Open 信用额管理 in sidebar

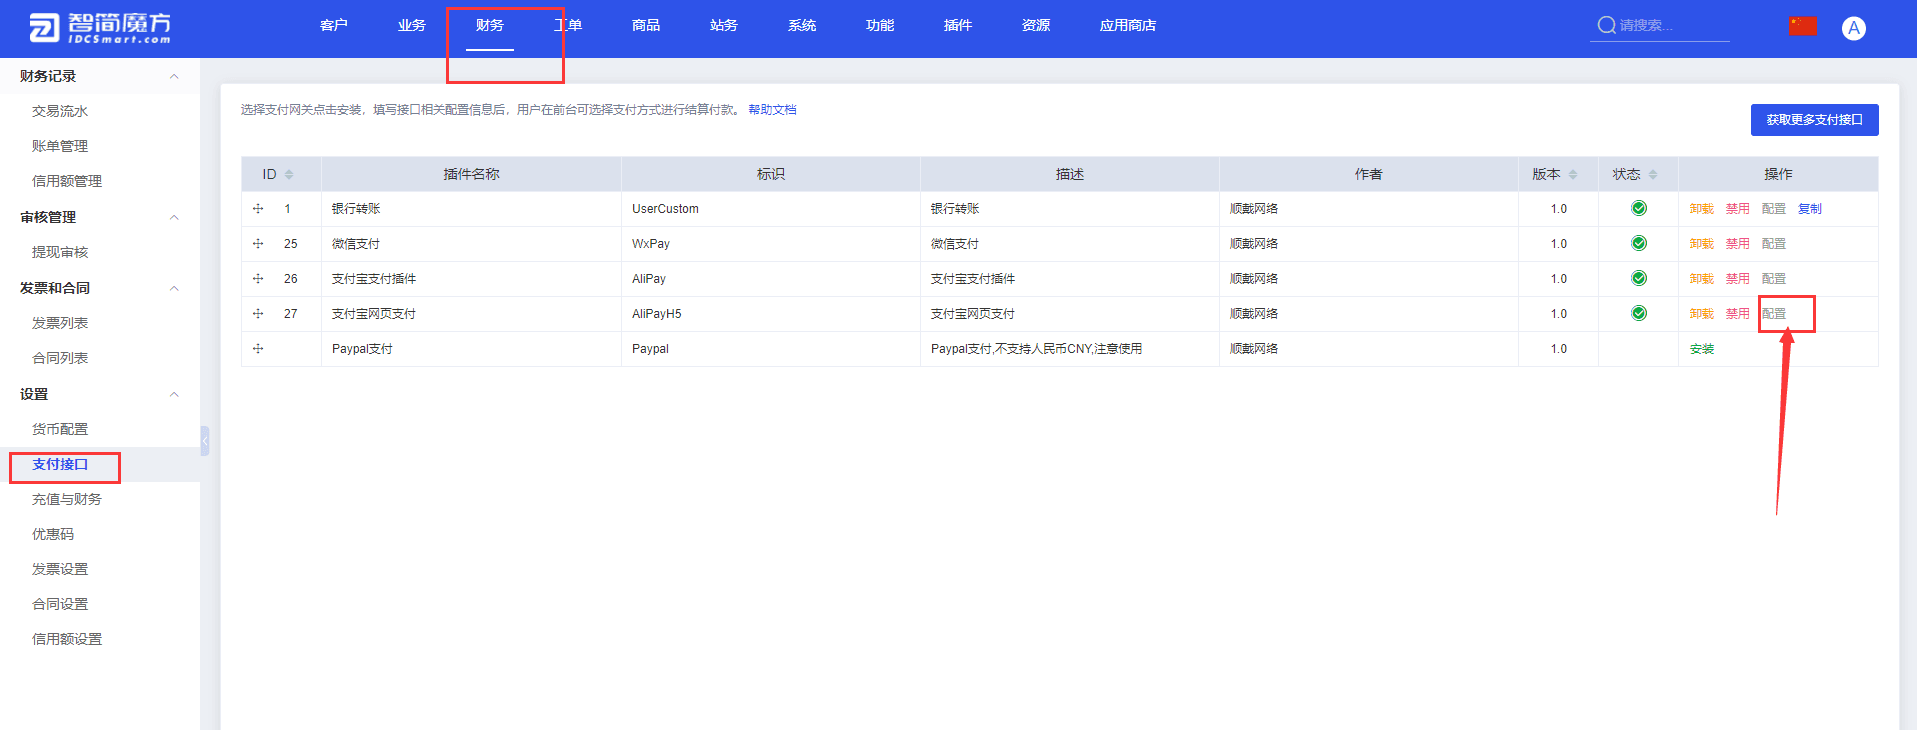(67, 181)
